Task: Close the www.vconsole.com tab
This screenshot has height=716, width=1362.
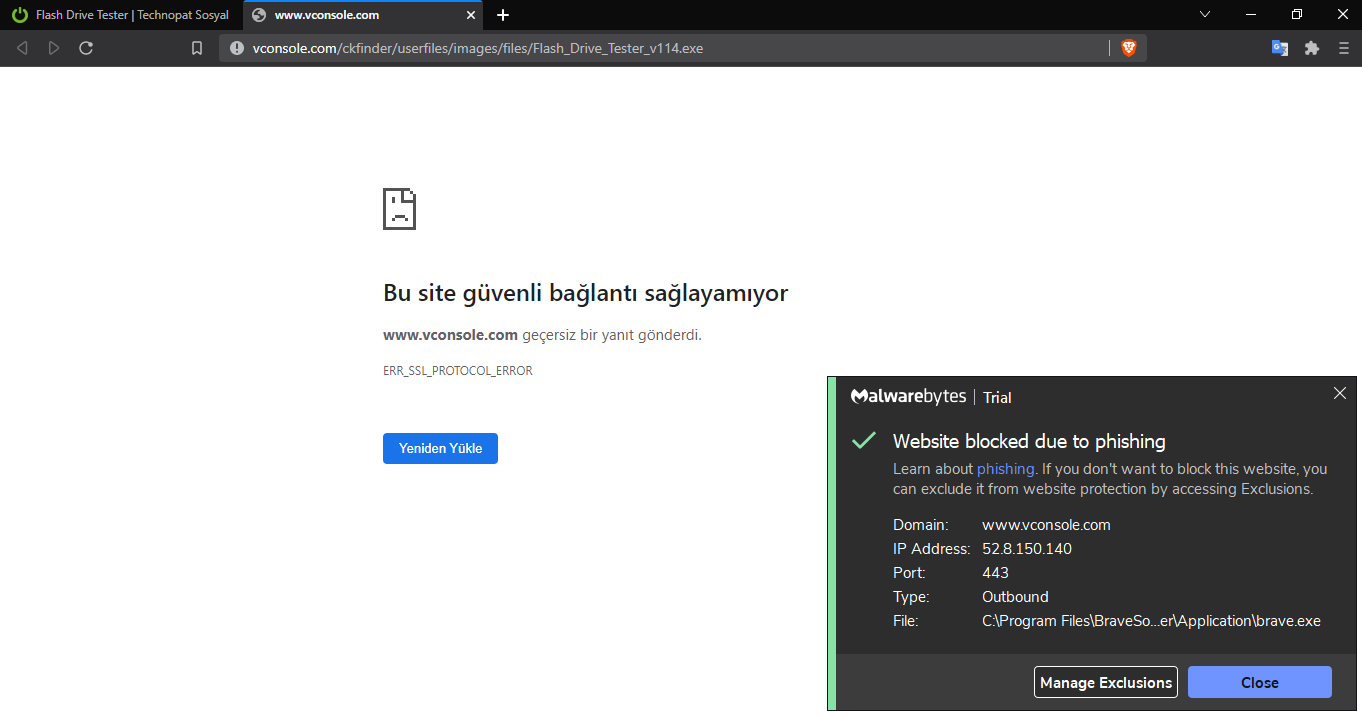Action: click(472, 15)
